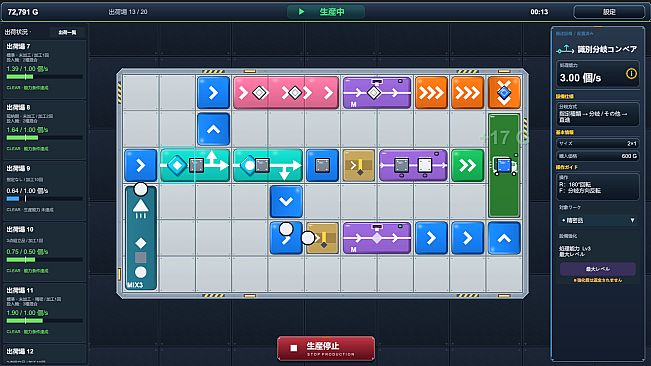Select the tan gate tile in bottom row
The image size is (651, 366).
click(323, 238)
